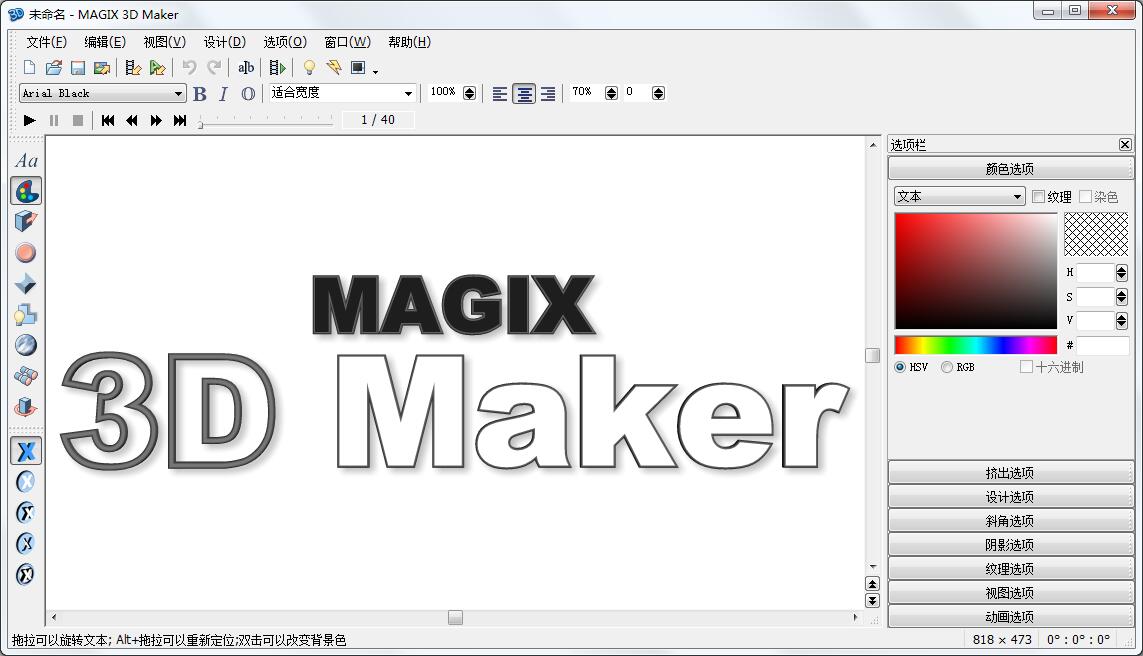Jump to the first animation frame
This screenshot has width=1143, height=656.
(x=108, y=120)
